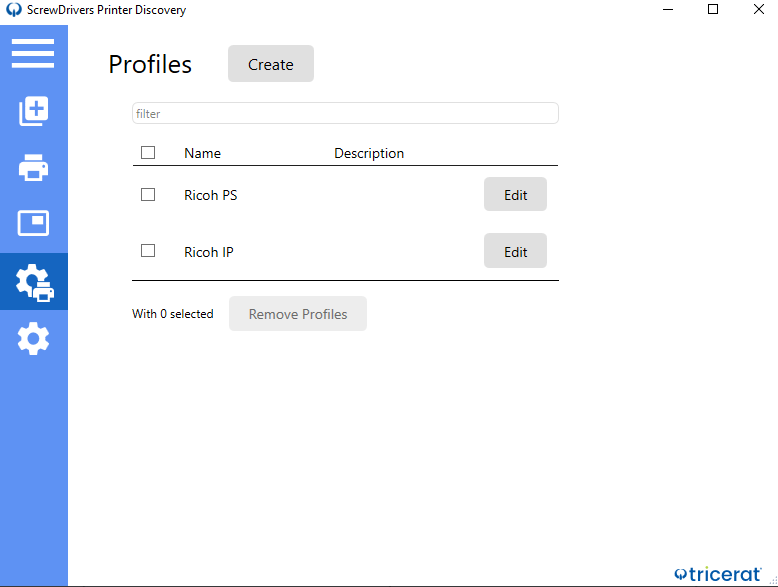This screenshot has height=587, width=778.
Task: Select the Ricoh IP profile name
Action: click(208, 252)
